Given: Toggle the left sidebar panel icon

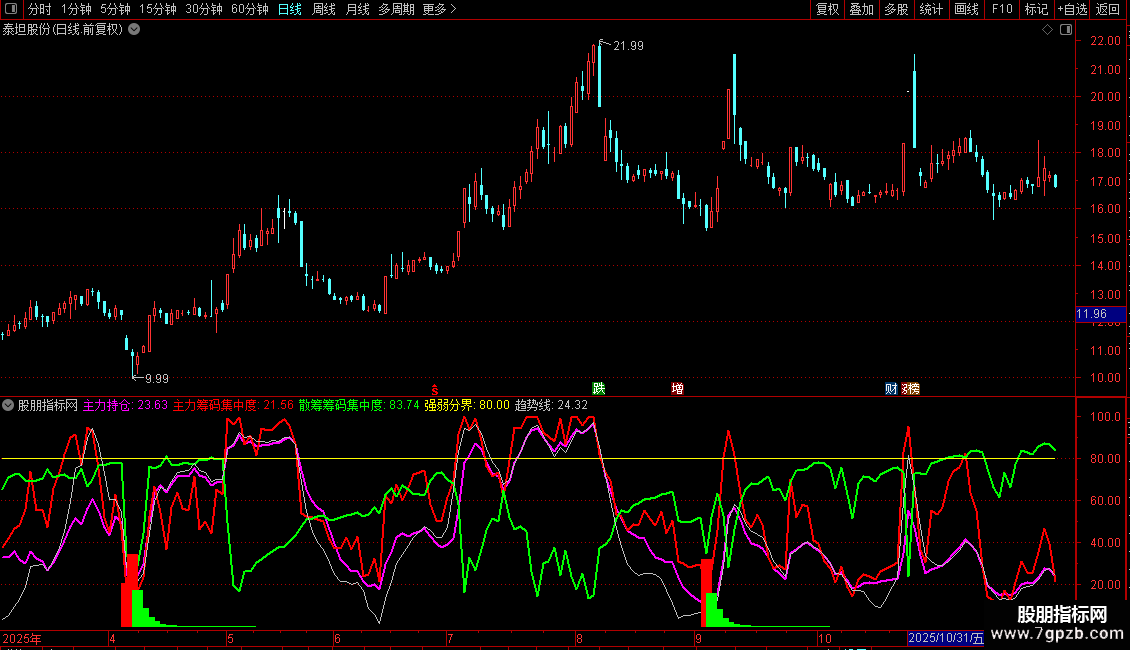Looking at the screenshot, I should point(10,10).
